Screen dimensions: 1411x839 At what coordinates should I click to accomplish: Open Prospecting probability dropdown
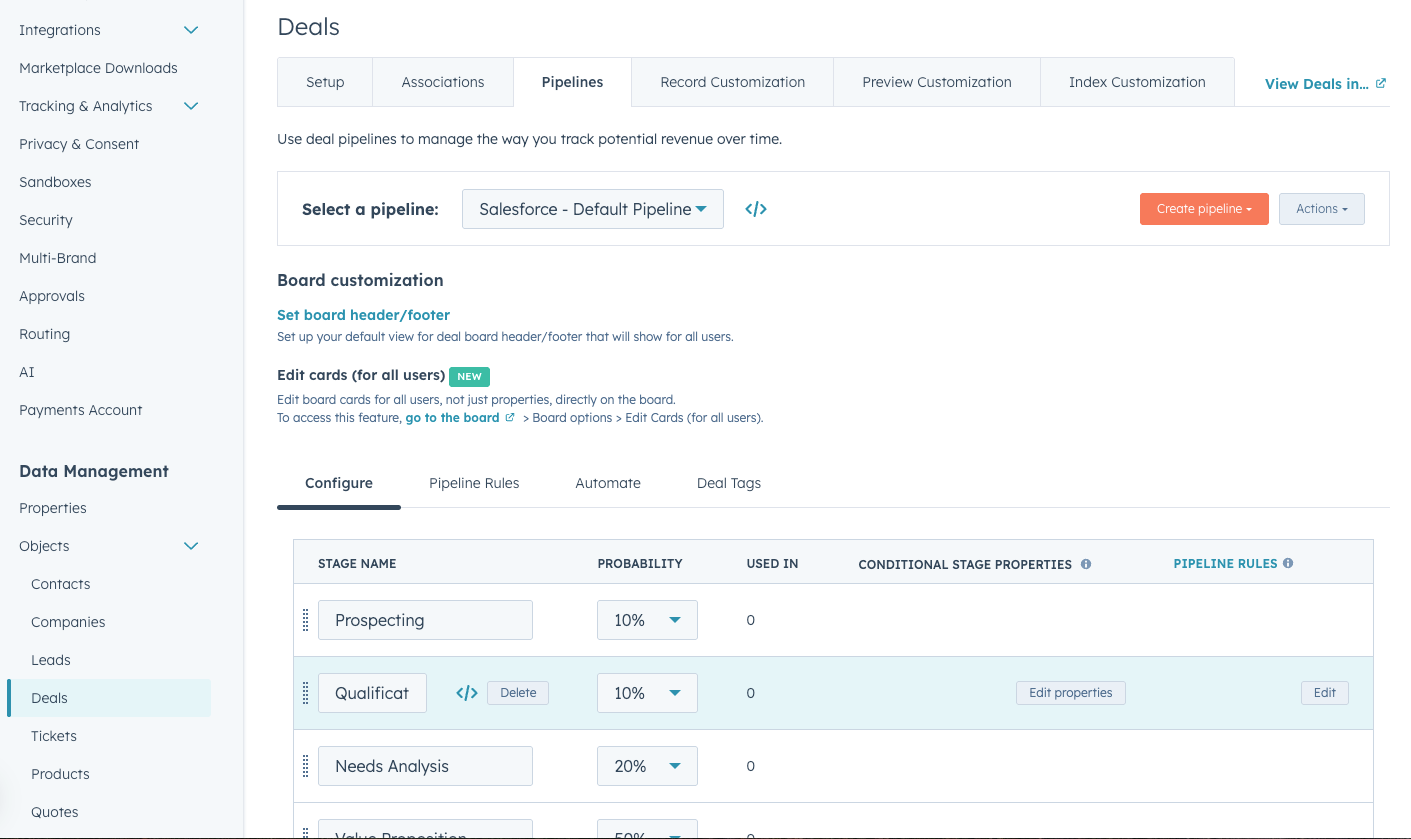pos(647,620)
